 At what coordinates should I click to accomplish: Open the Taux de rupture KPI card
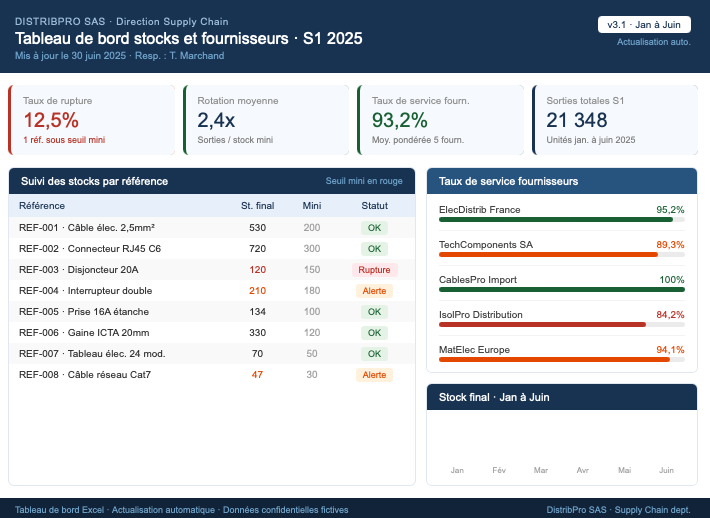click(92, 120)
